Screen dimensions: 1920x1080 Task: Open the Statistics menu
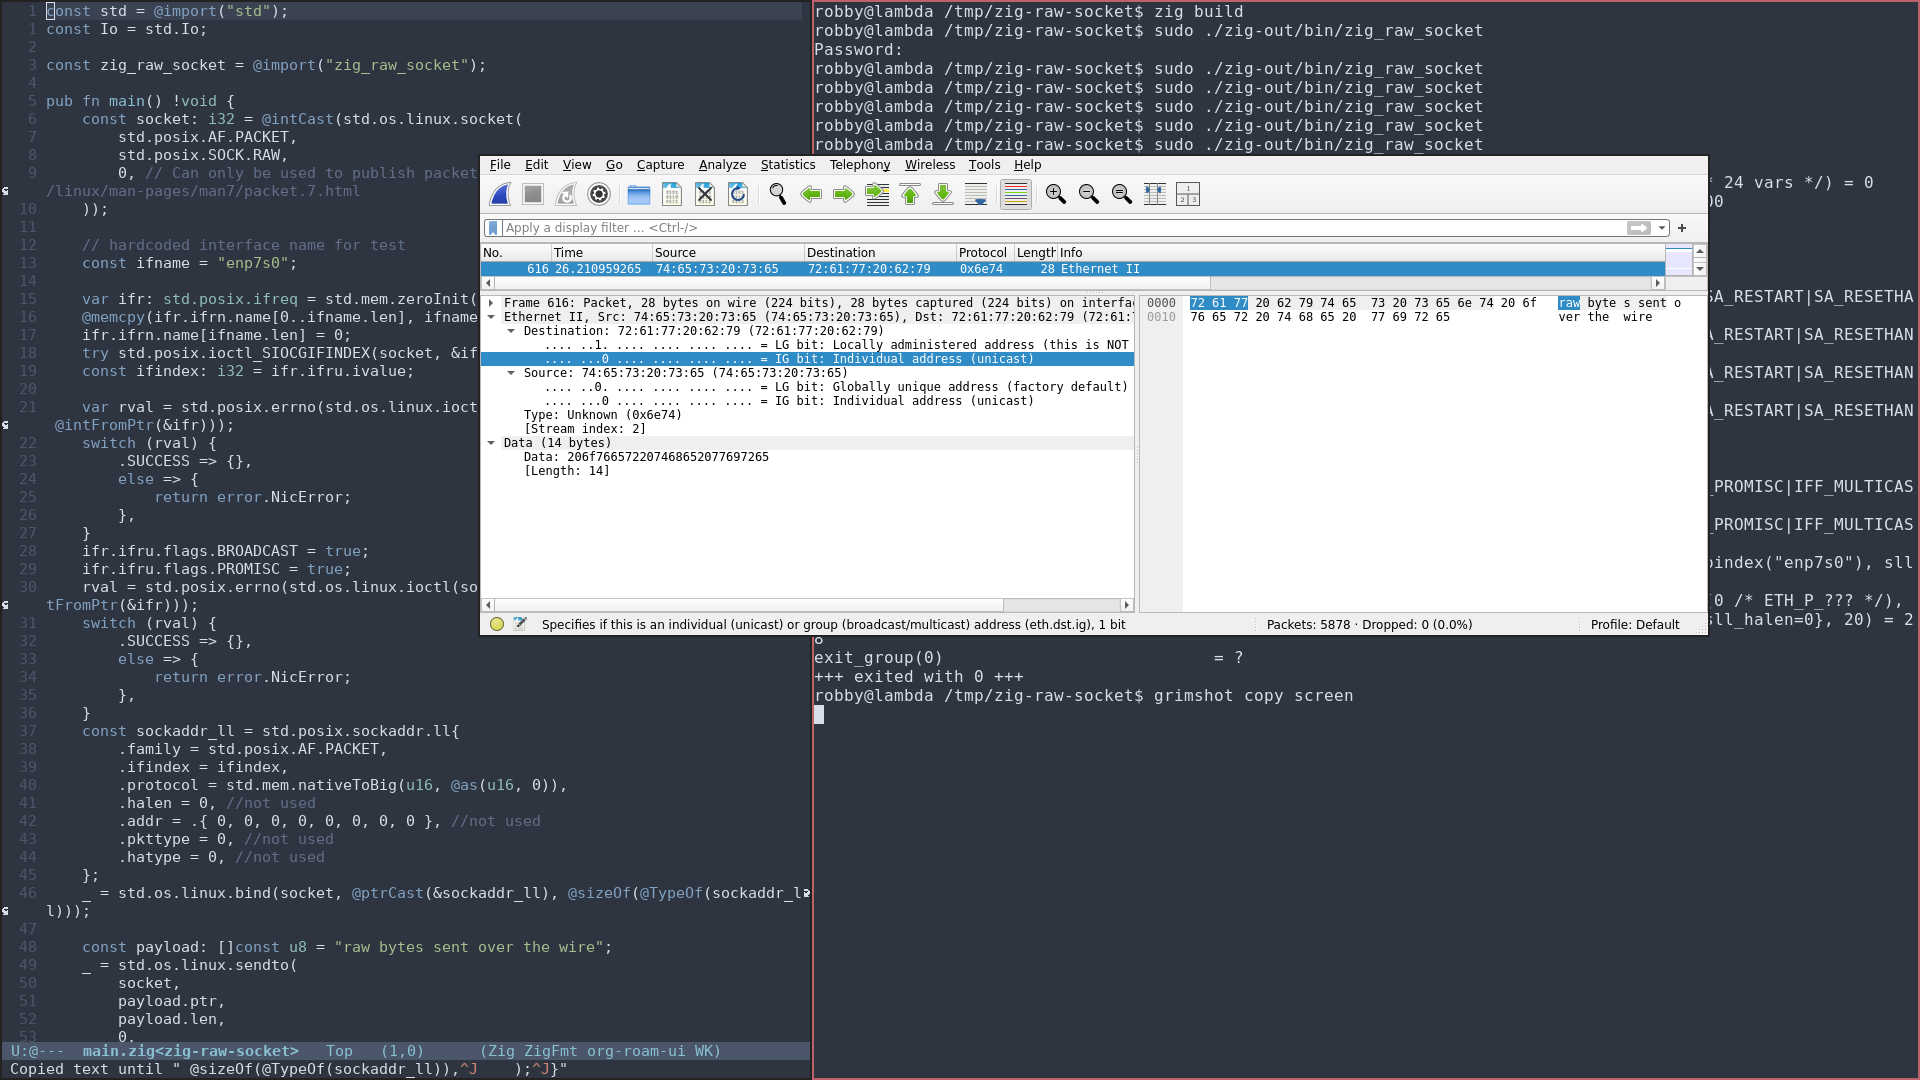(787, 165)
